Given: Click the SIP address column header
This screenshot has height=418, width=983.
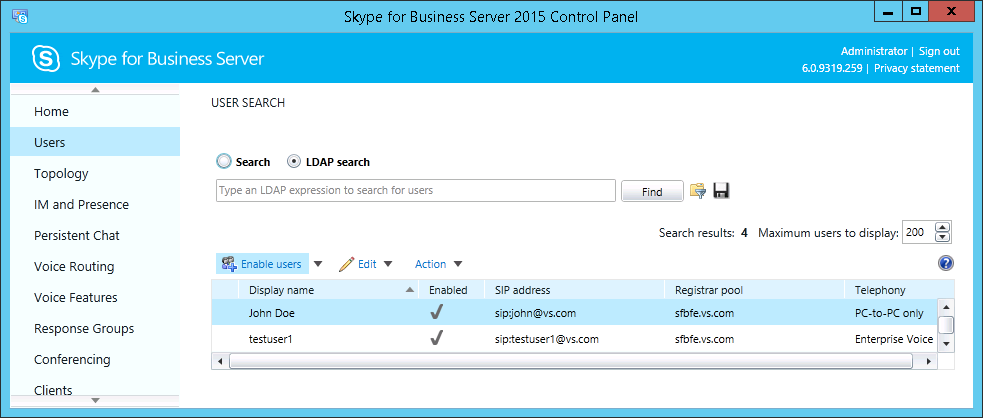Looking at the screenshot, I should pos(574,290).
